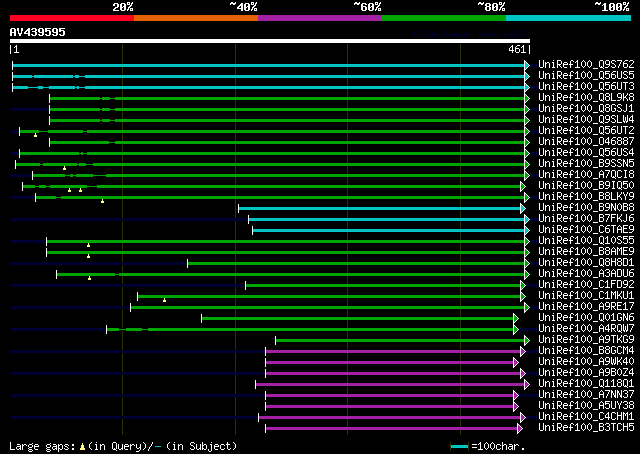Image resolution: width=640 pixels, height=454 pixels.
Task: Open hit UniRef100_Q8L9K8
Action: pyautogui.click(x=586, y=98)
